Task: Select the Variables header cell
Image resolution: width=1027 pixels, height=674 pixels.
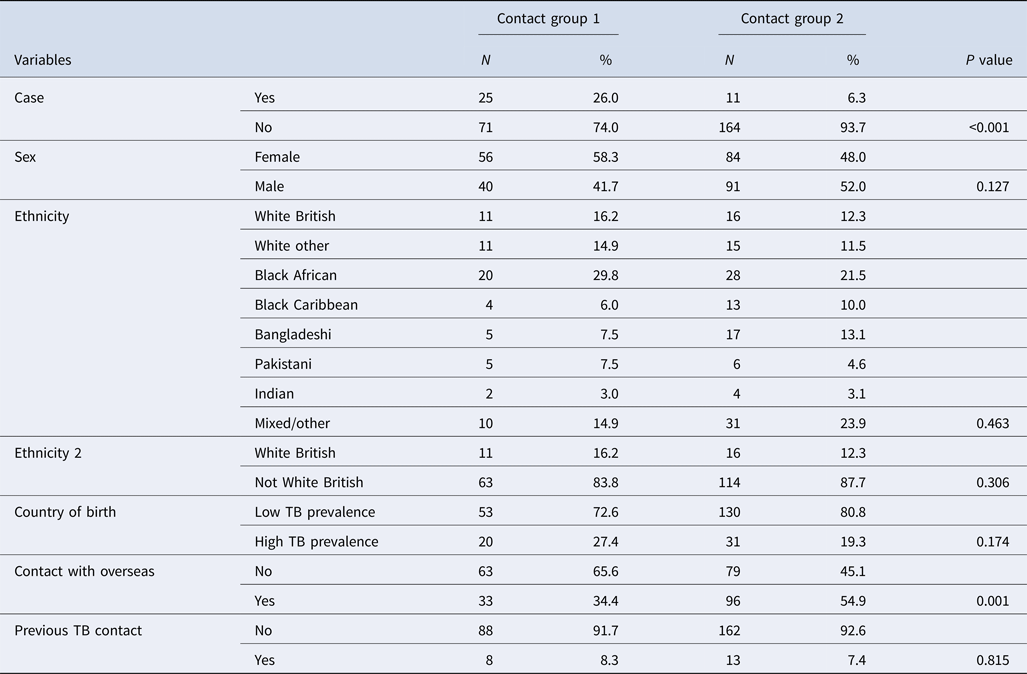Action: pos(43,60)
